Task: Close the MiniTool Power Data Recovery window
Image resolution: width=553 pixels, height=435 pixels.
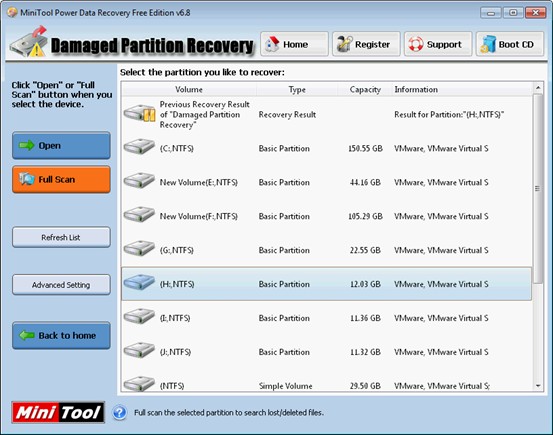Action: pyautogui.click(x=535, y=13)
